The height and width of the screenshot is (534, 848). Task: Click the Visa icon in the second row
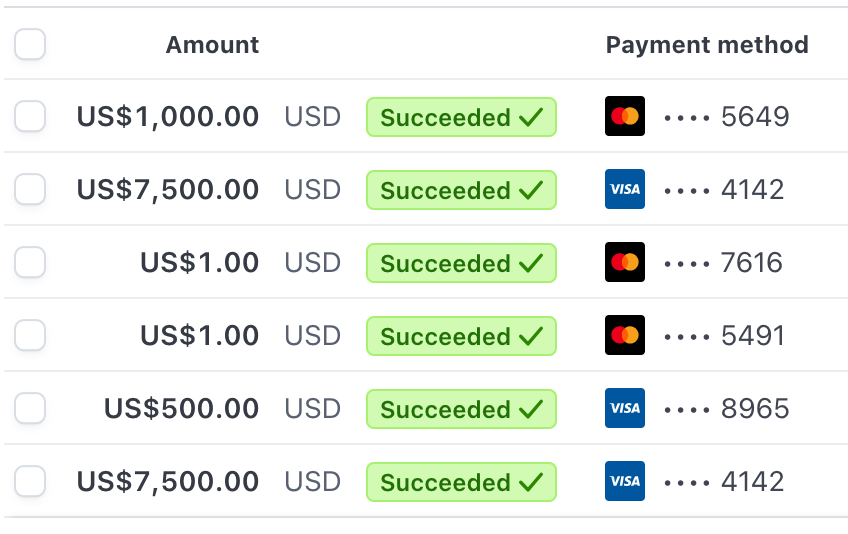point(625,189)
